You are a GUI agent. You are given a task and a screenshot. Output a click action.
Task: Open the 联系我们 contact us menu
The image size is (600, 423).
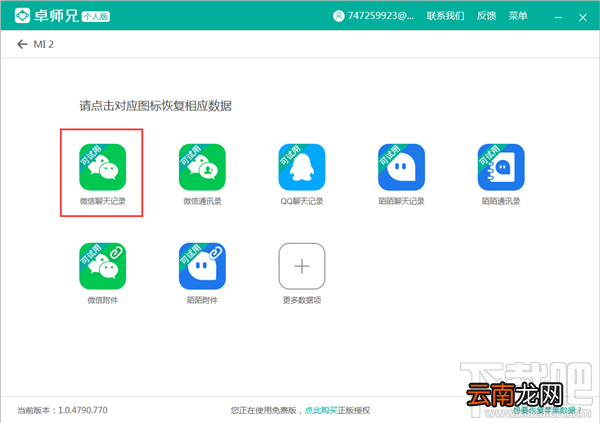point(445,16)
